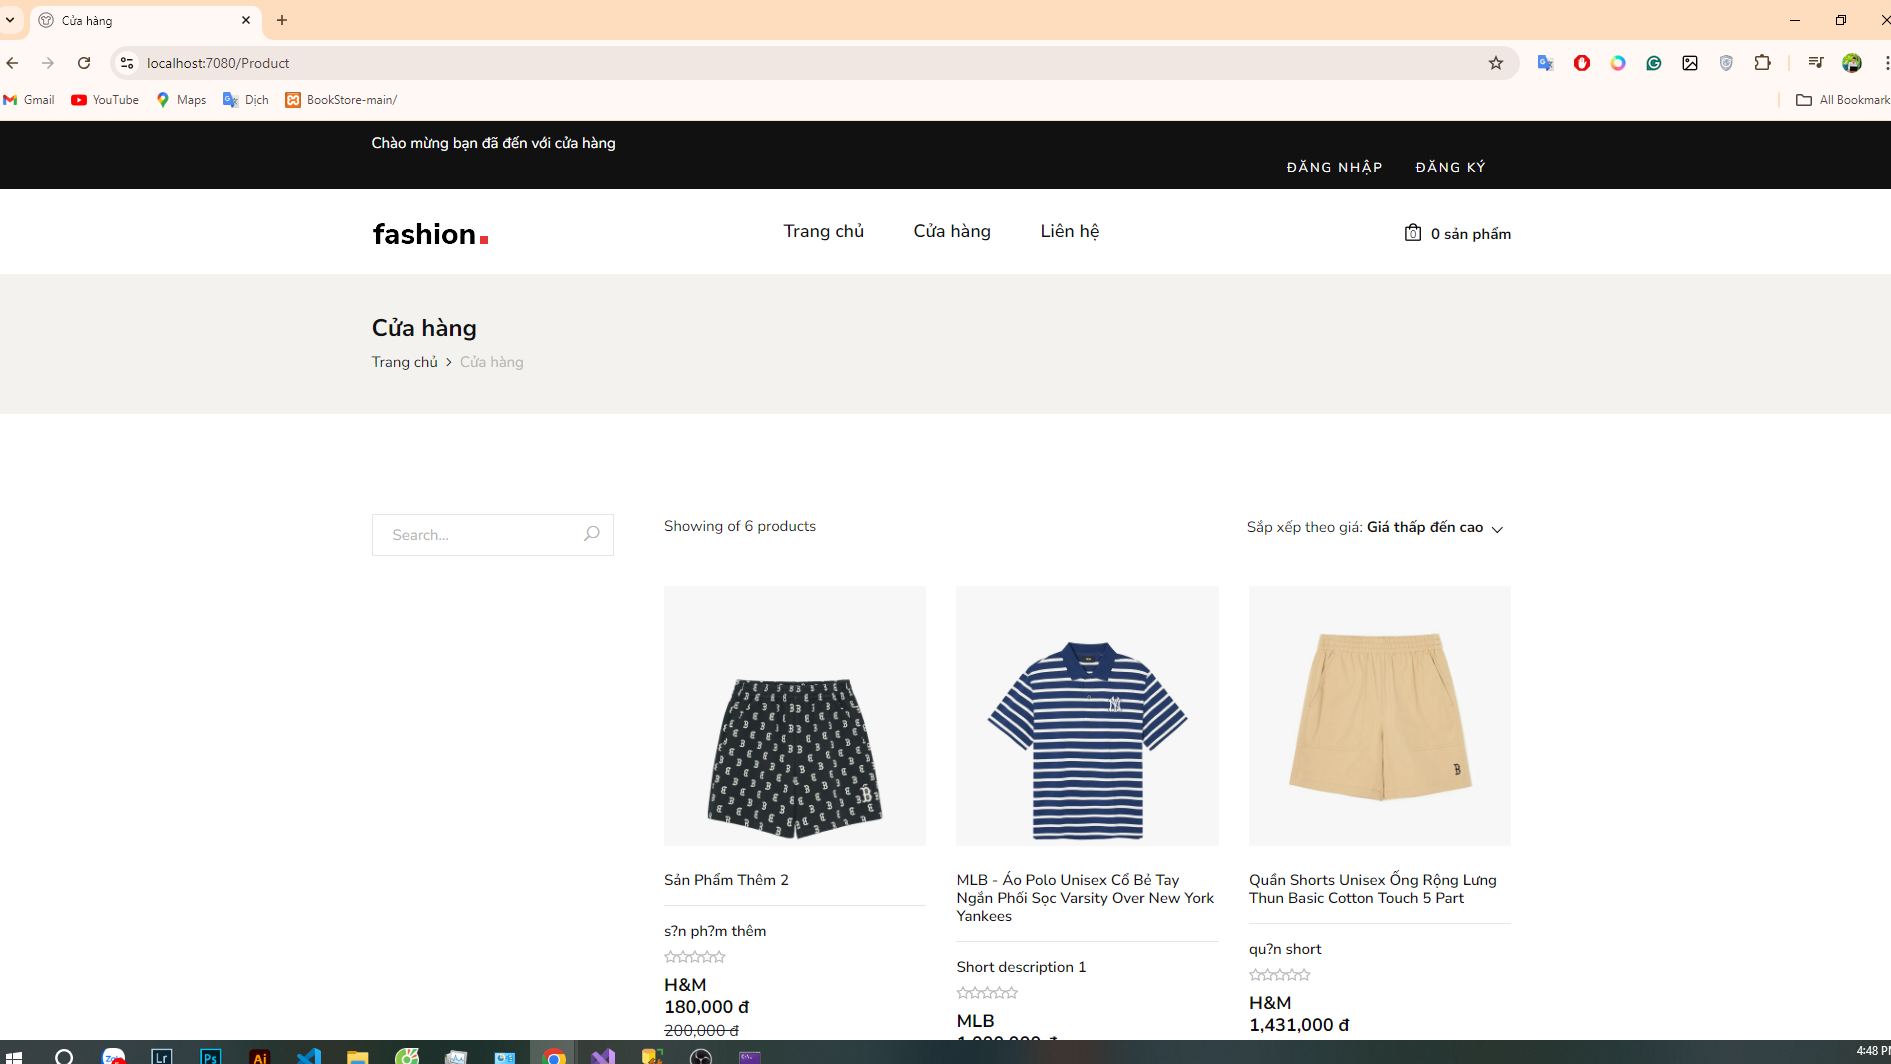Bookmark this page with the star icon
The image size is (1891, 1064).
tap(1496, 63)
